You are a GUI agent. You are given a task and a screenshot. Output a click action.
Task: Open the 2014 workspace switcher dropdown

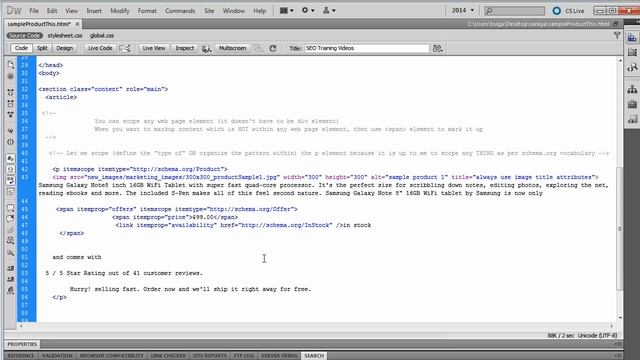pos(462,10)
